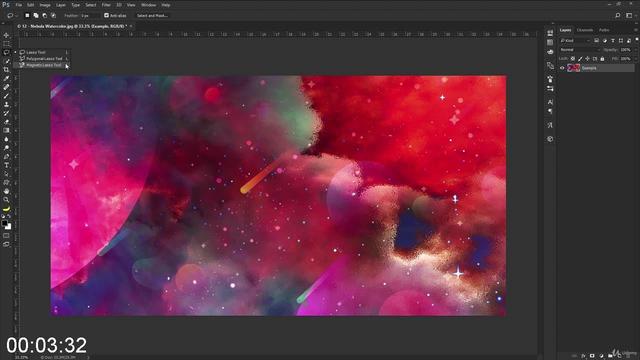Viewport: 640px width, 360px height.
Task: Switch to the Paths tab
Action: tap(604, 30)
